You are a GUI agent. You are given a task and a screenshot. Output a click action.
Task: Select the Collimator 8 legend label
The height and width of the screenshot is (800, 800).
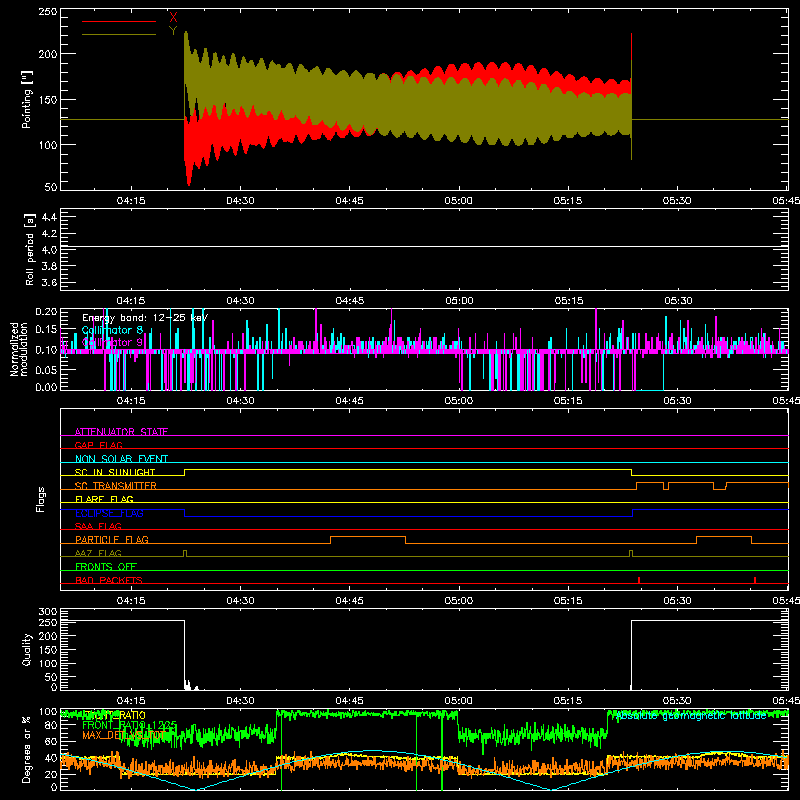coord(112,330)
